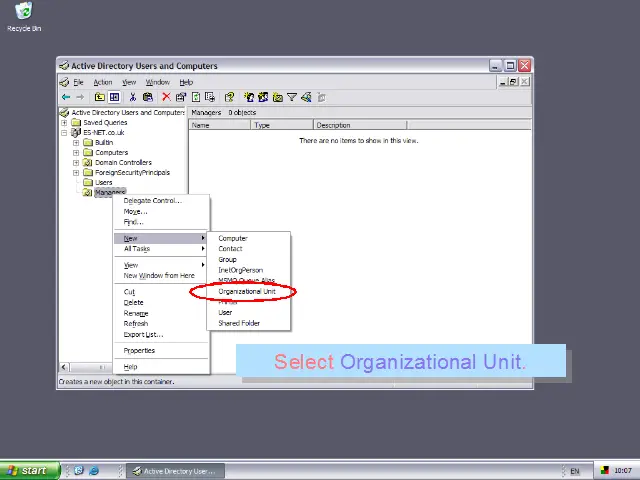
Task: Click the create new user icon
Action: pyautogui.click(x=249, y=97)
